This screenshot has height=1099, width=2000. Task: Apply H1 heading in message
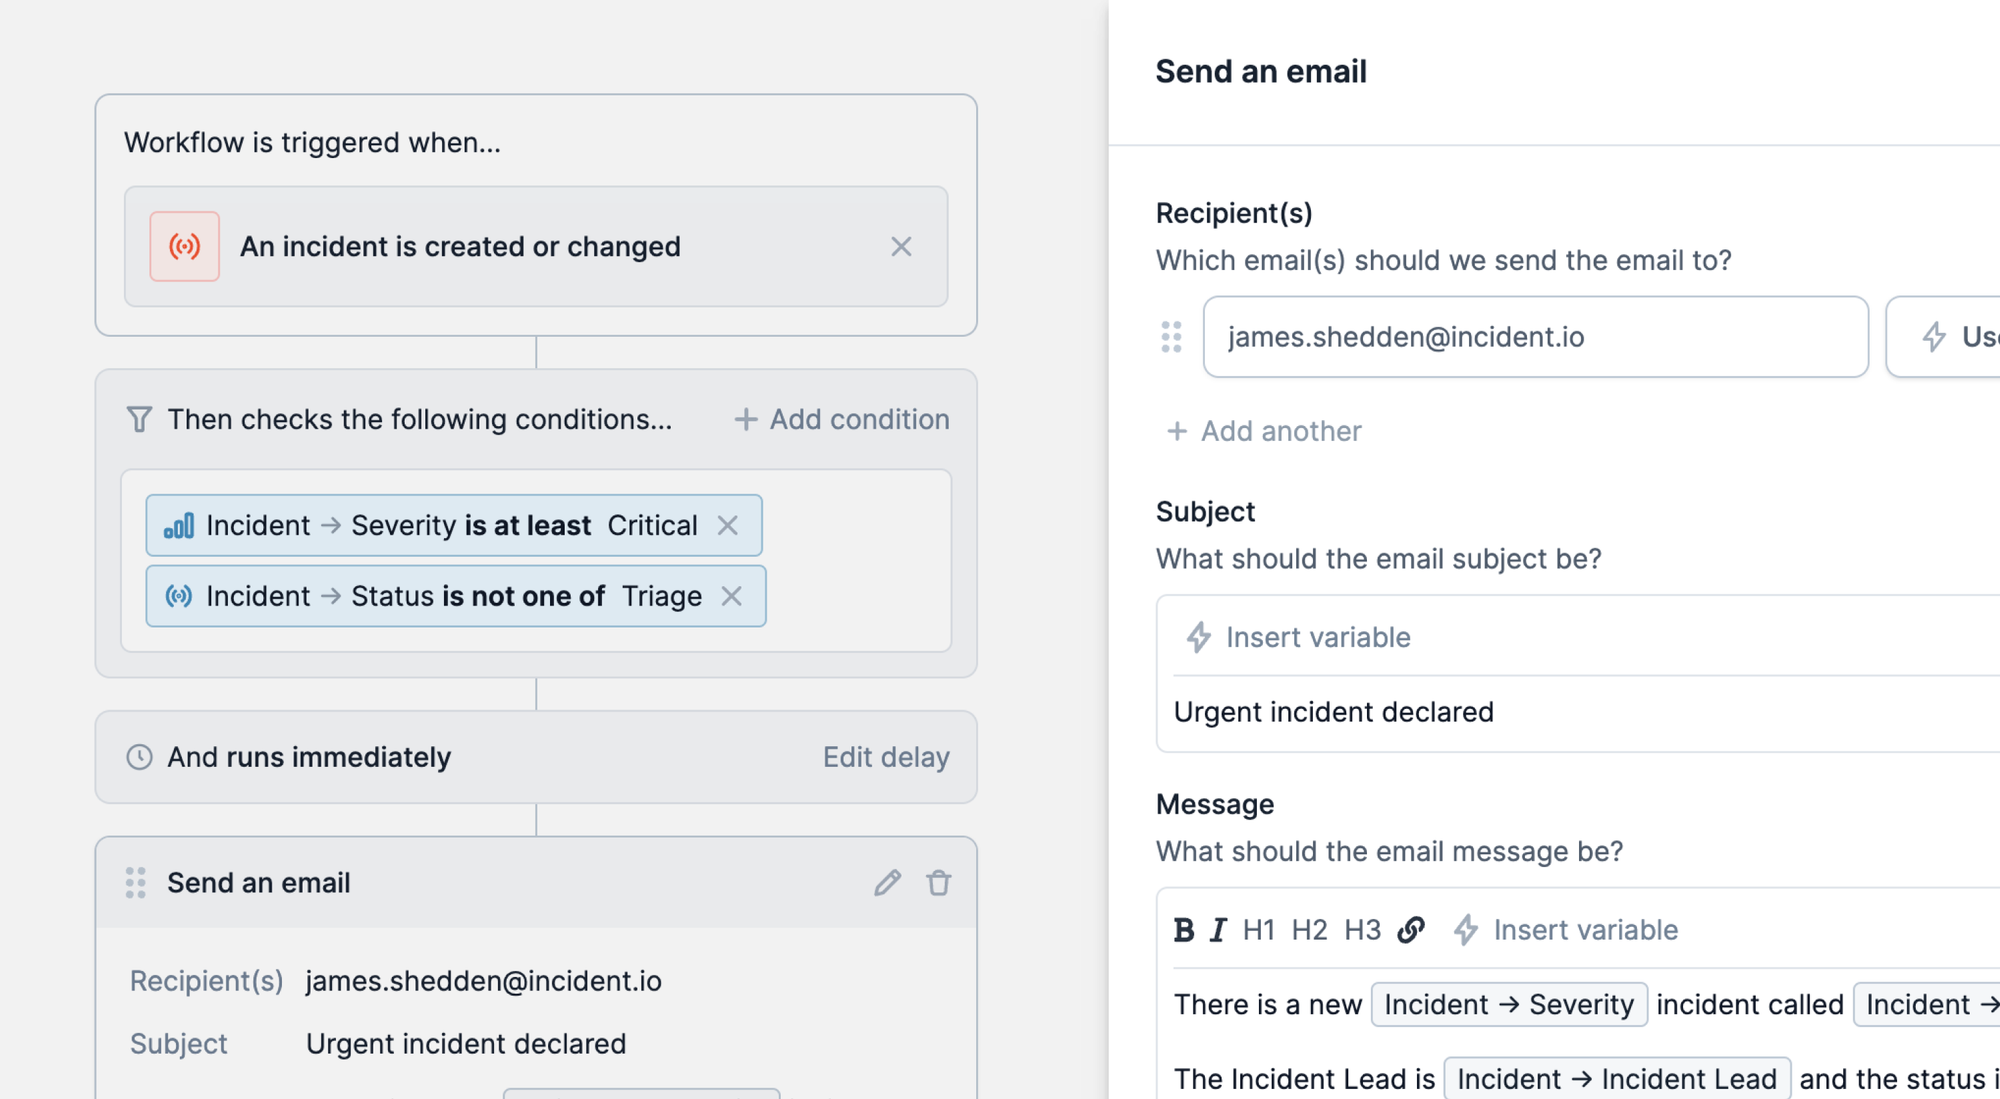(1258, 930)
